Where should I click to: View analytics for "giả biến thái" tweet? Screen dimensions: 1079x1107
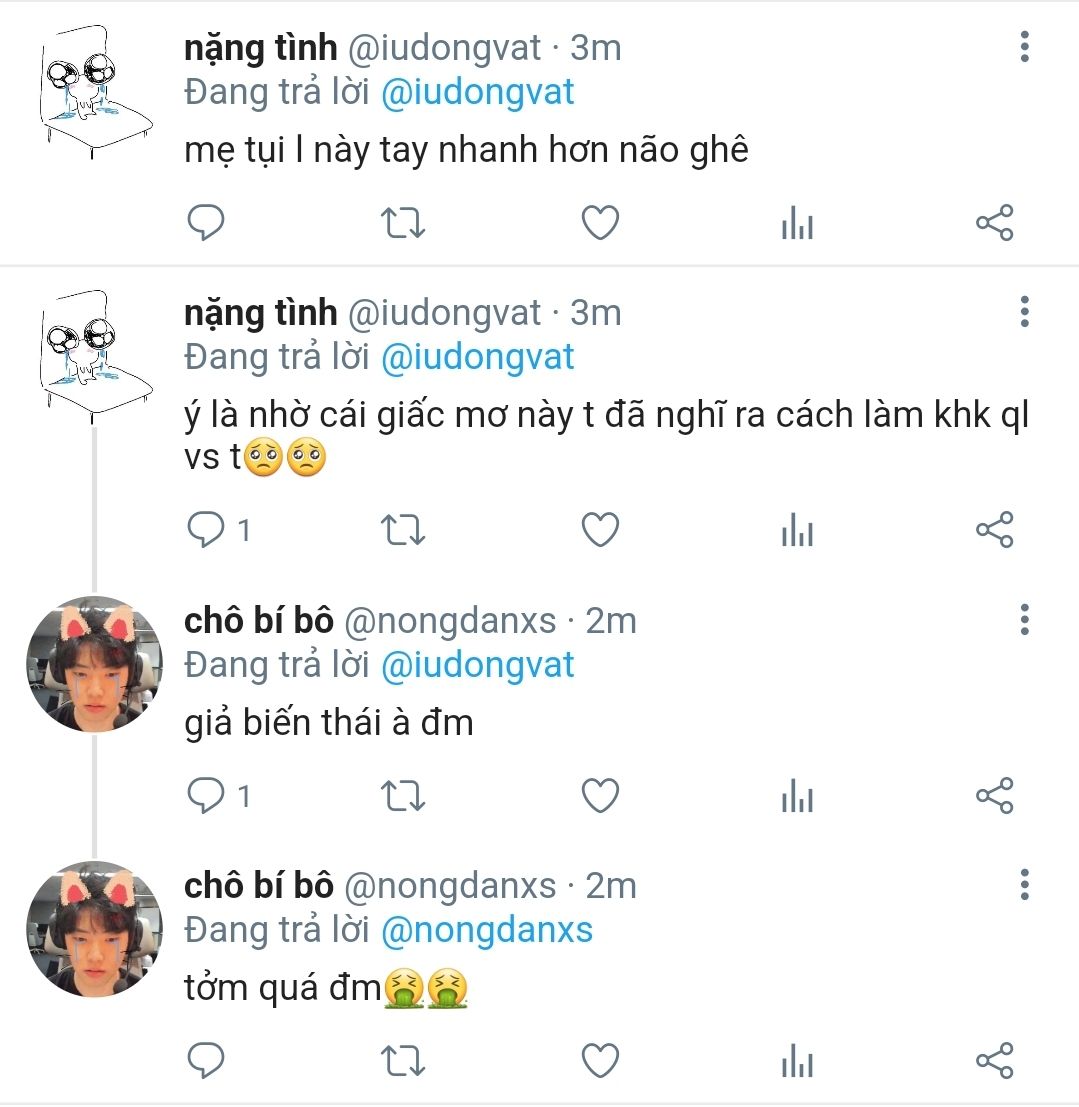click(797, 798)
